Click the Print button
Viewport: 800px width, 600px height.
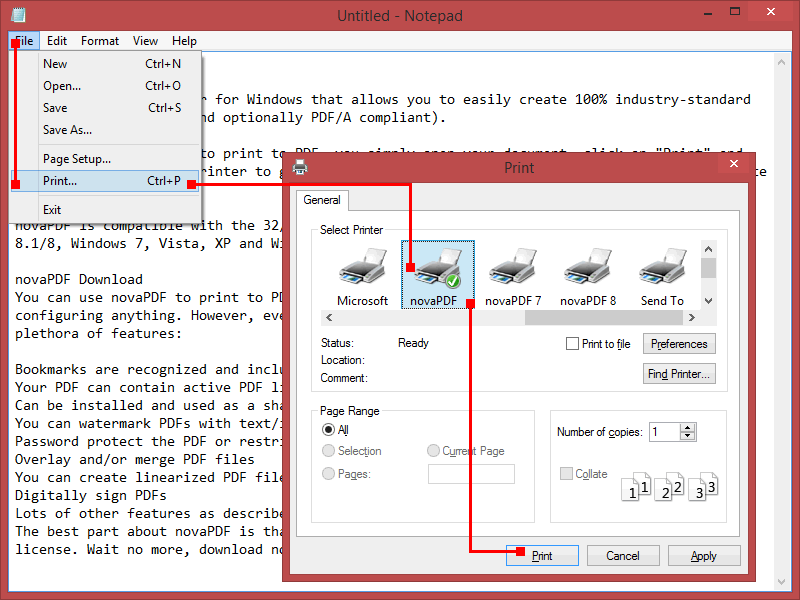(x=542, y=556)
